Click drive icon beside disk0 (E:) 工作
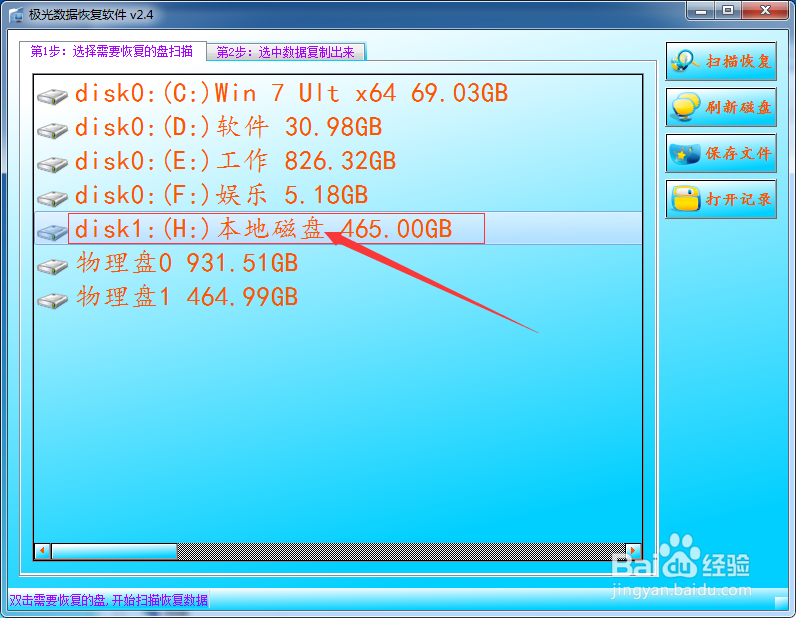This screenshot has height=618, width=796. pos(52,164)
